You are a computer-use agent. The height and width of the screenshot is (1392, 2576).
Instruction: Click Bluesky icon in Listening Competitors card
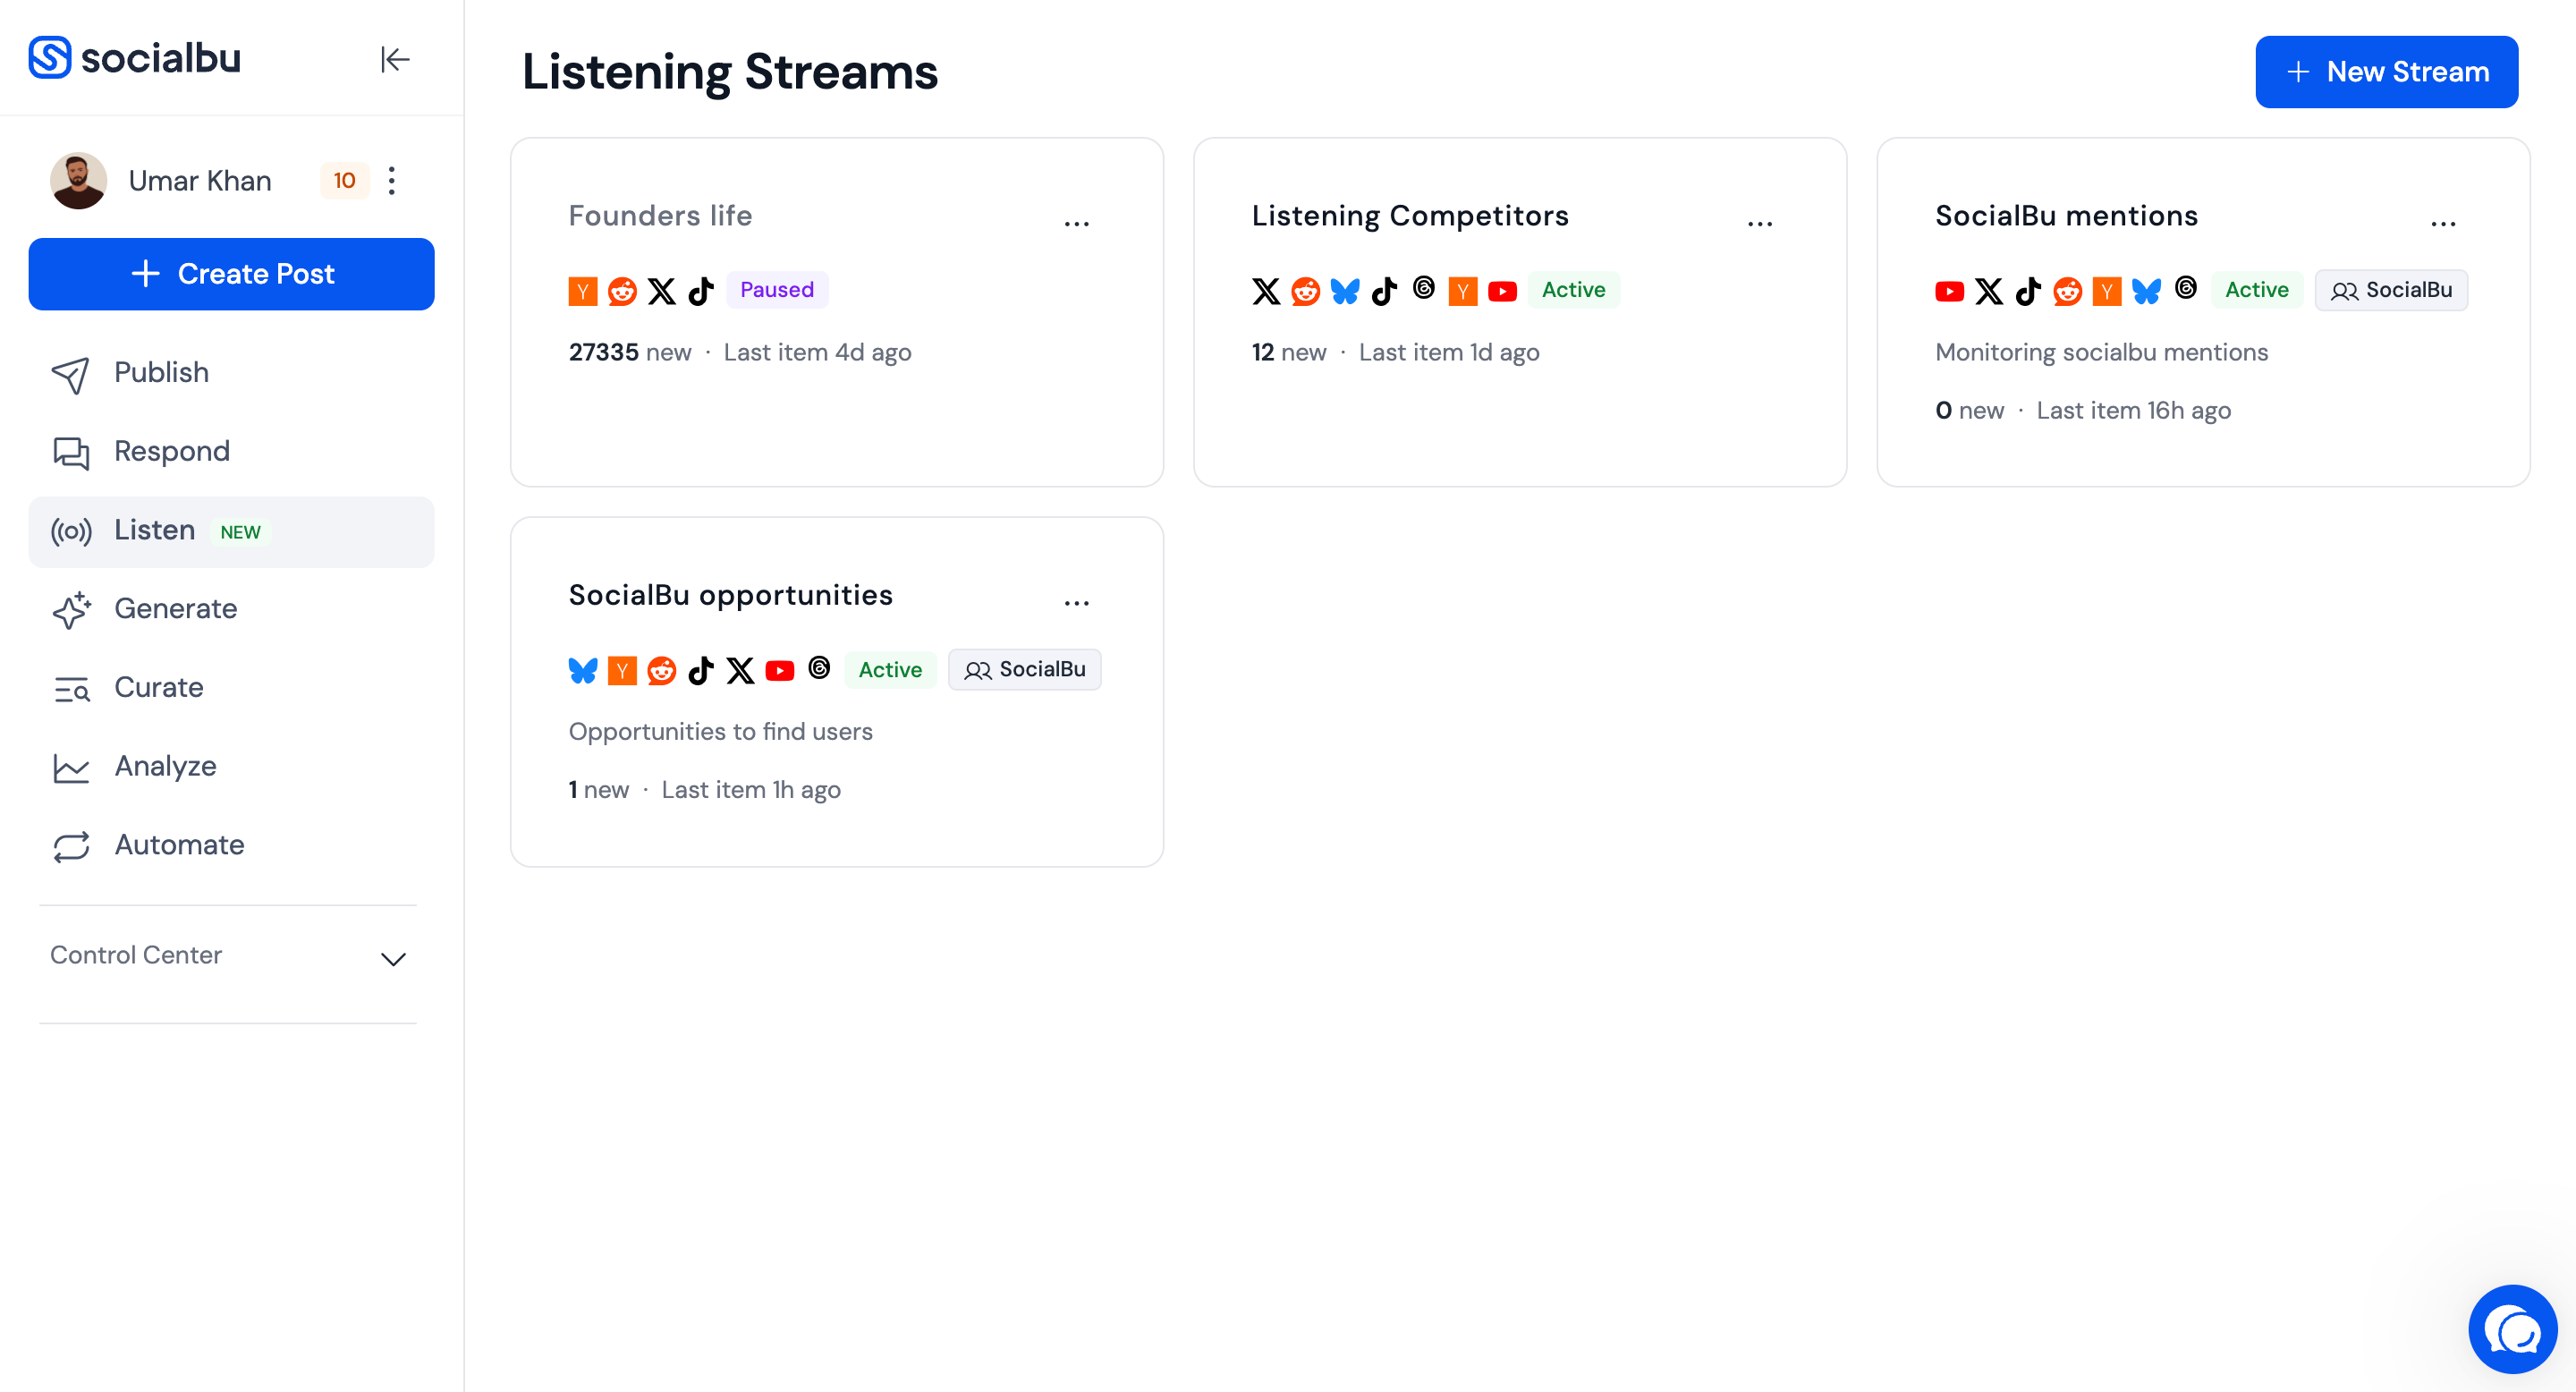1345,291
